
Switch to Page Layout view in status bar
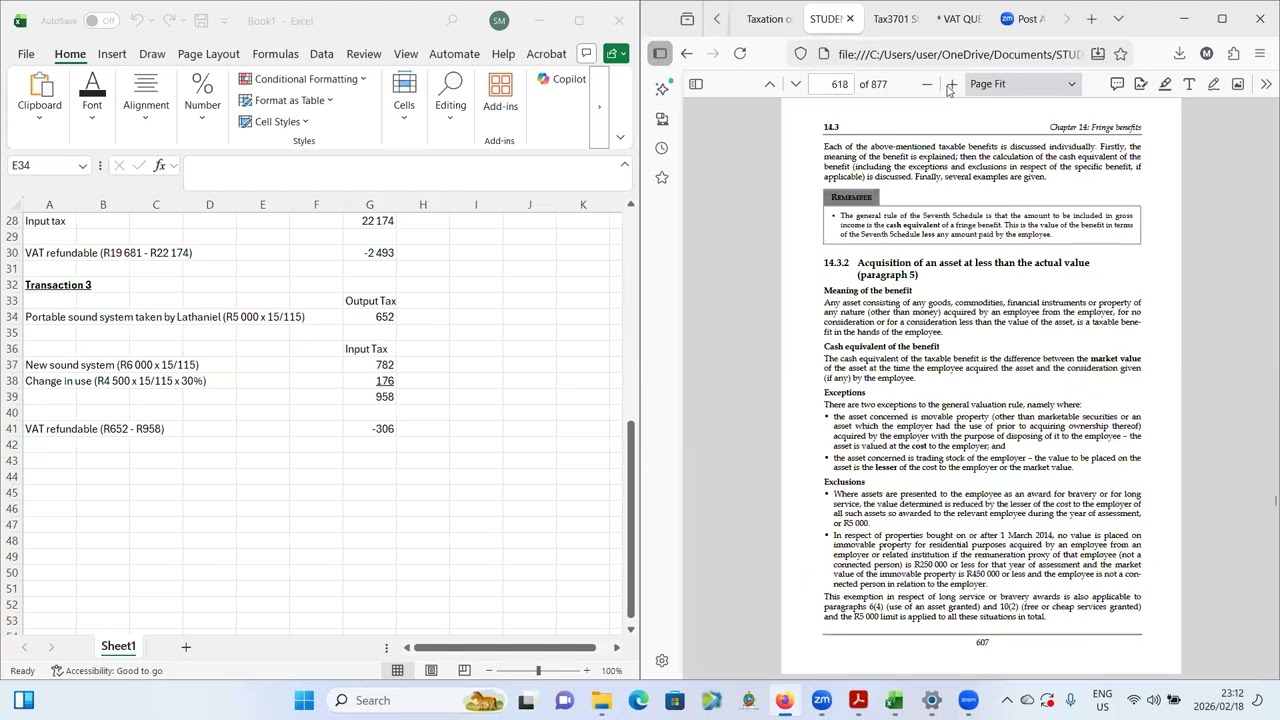tap(431, 671)
